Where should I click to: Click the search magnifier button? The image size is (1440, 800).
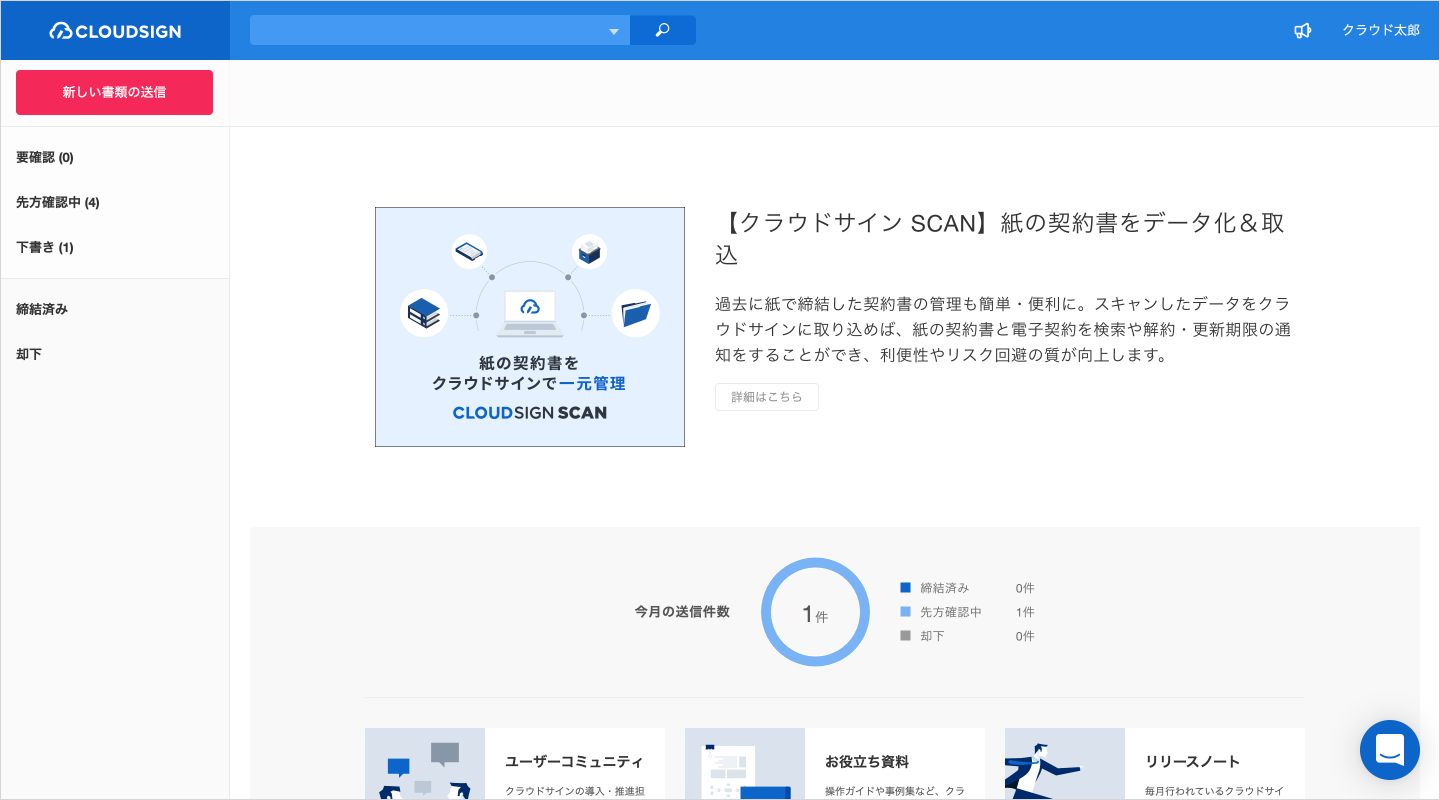(662, 30)
